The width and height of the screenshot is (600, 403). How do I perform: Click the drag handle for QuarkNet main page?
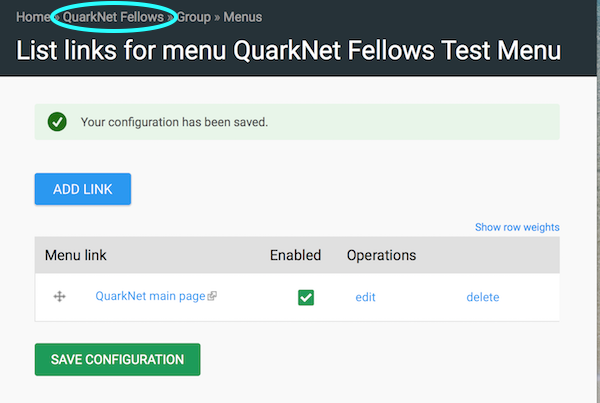pyautogui.click(x=59, y=297)
